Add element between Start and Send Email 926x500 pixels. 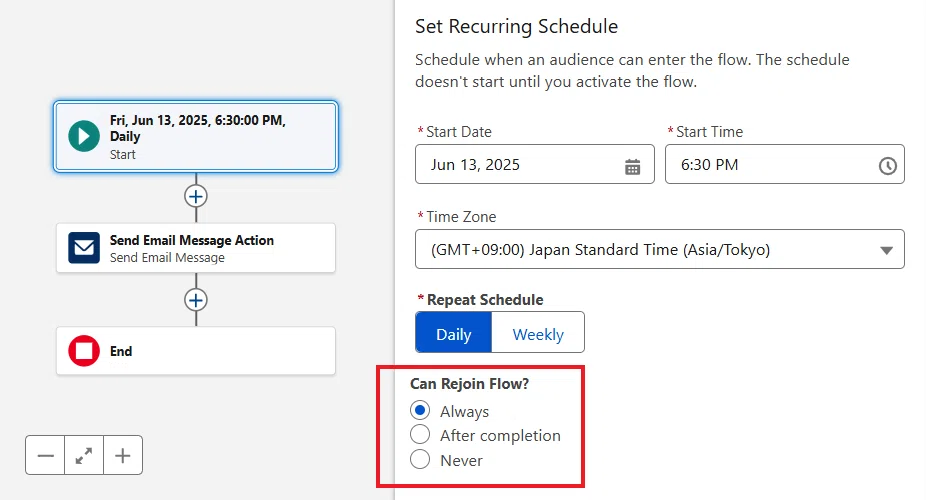(195, 197)
